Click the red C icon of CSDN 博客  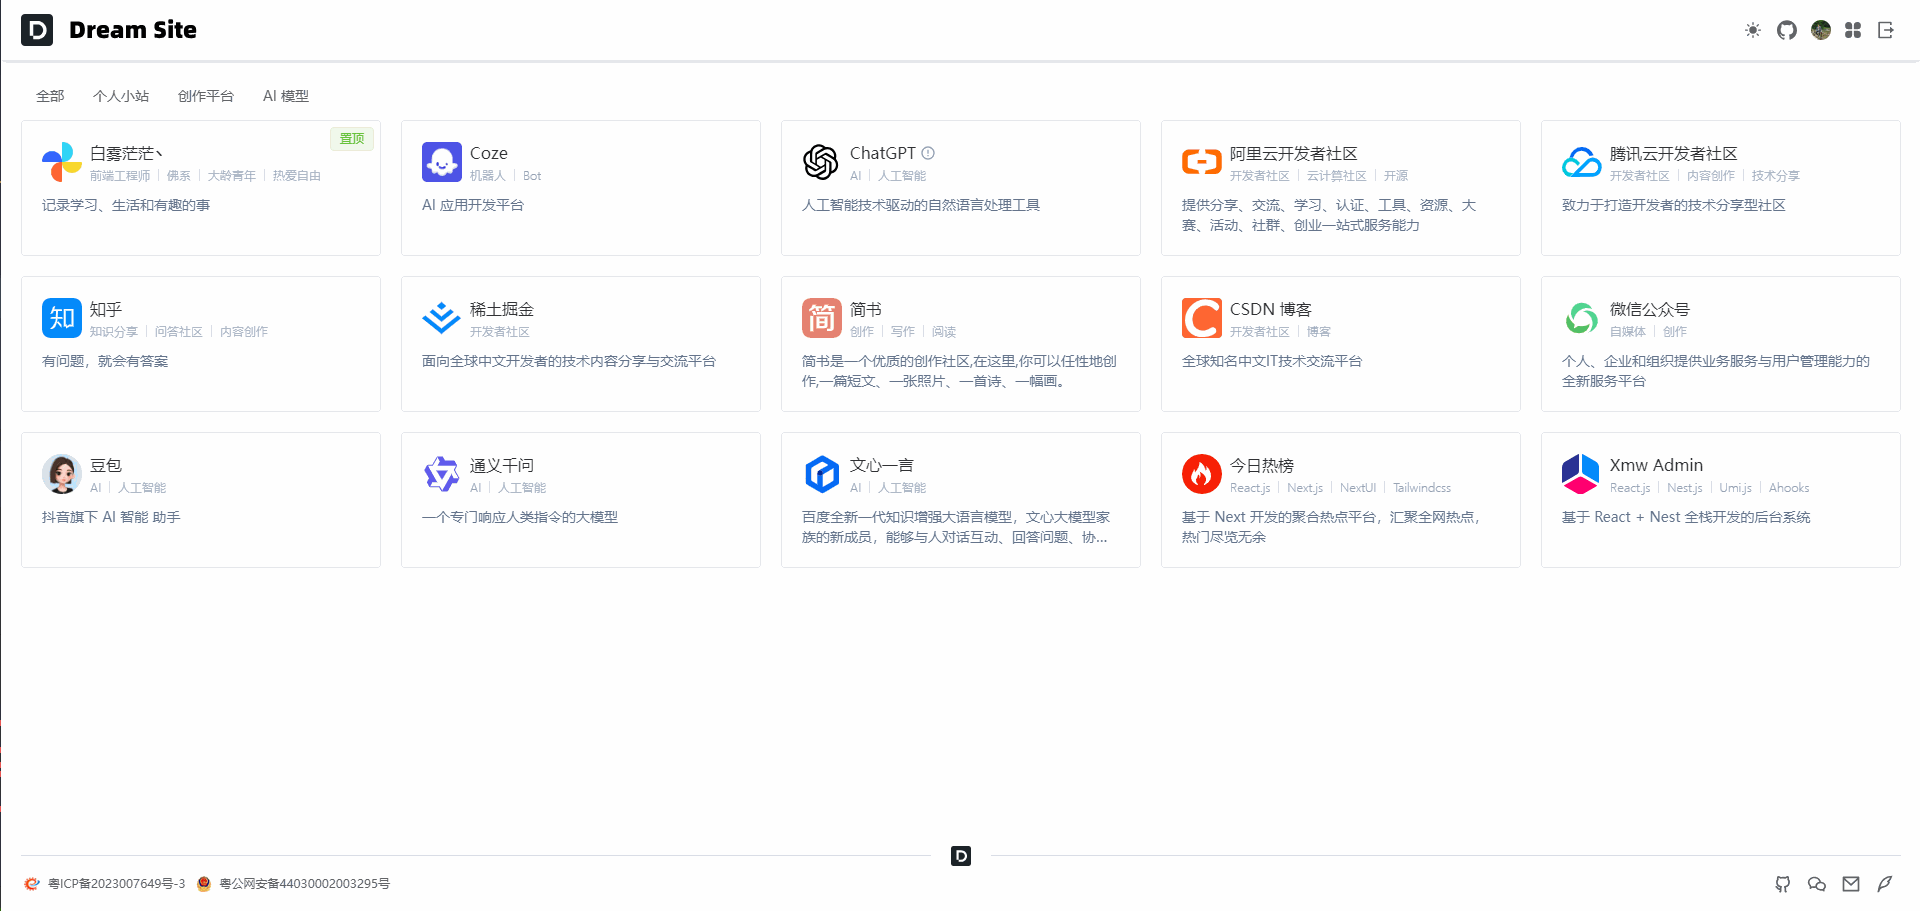1202,318
